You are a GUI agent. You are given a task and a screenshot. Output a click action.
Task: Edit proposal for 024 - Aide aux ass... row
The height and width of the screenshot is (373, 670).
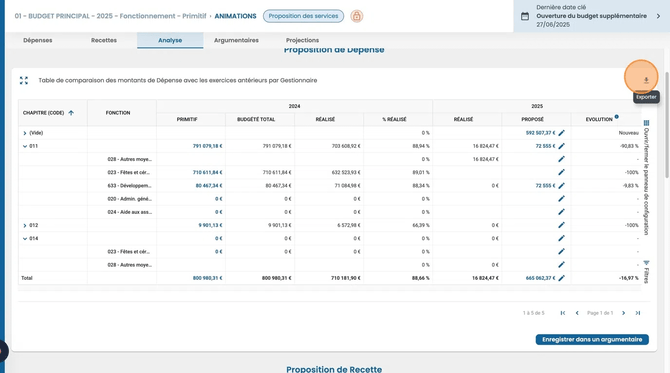[x=561, y=212]
